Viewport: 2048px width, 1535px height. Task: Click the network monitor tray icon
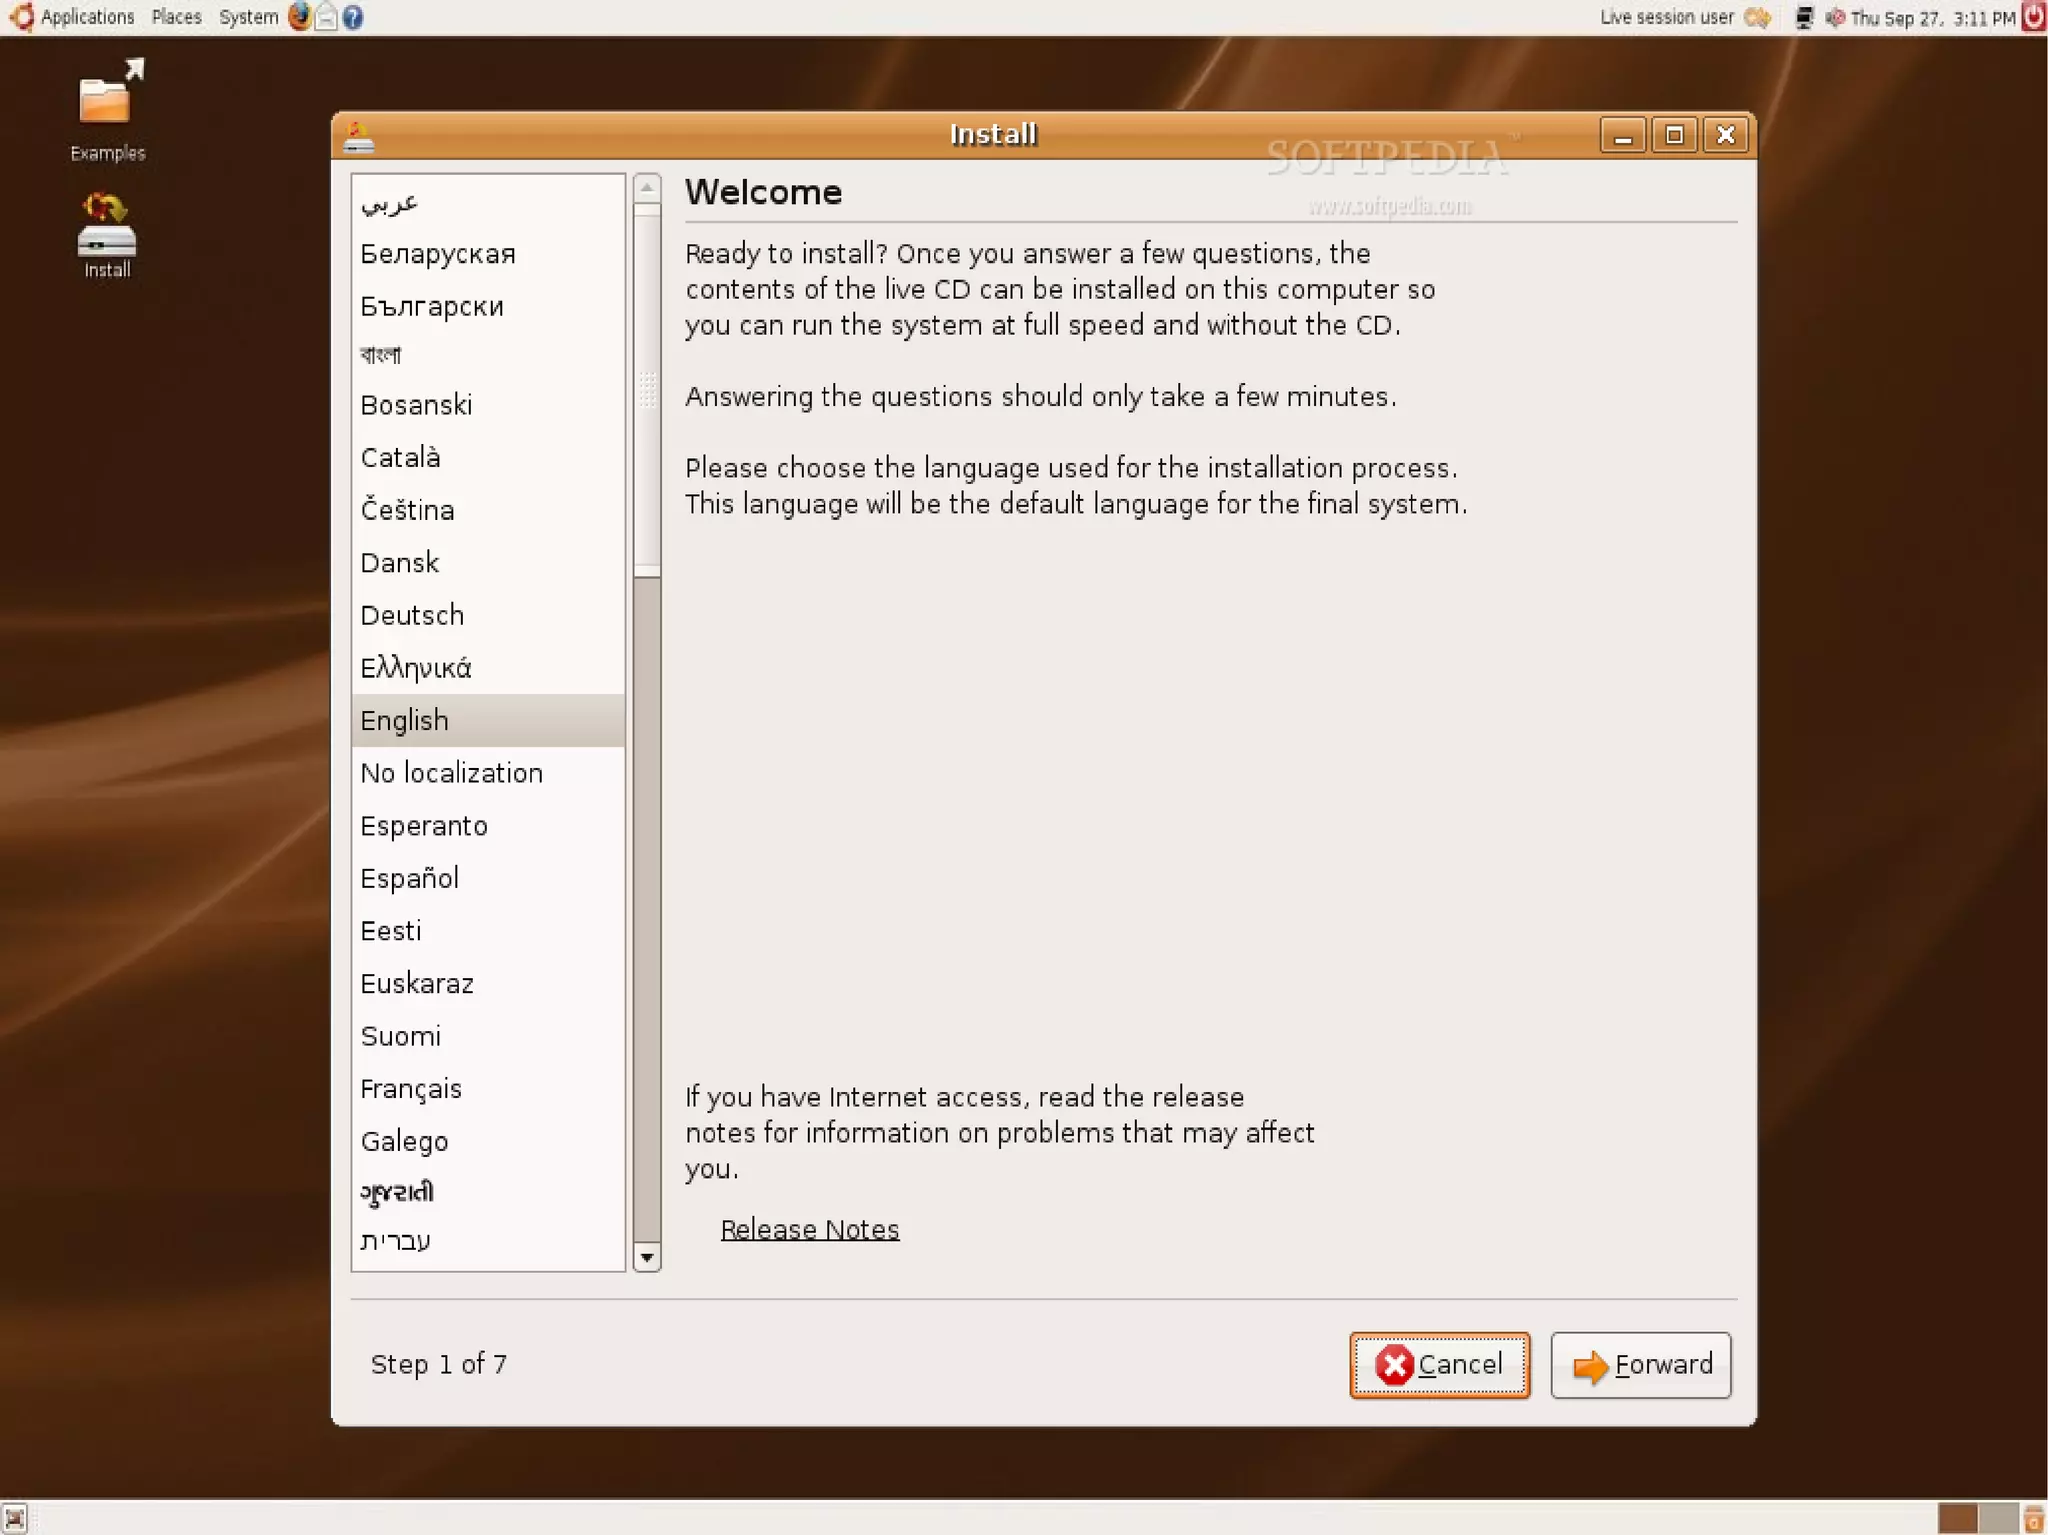[x=1804, y=17]
